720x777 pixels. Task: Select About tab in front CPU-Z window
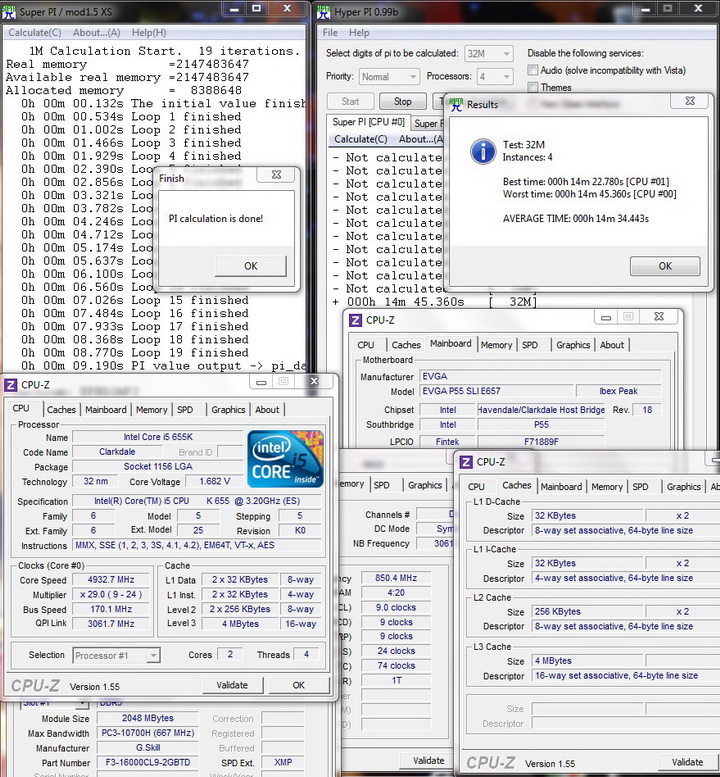pos(267,410)
